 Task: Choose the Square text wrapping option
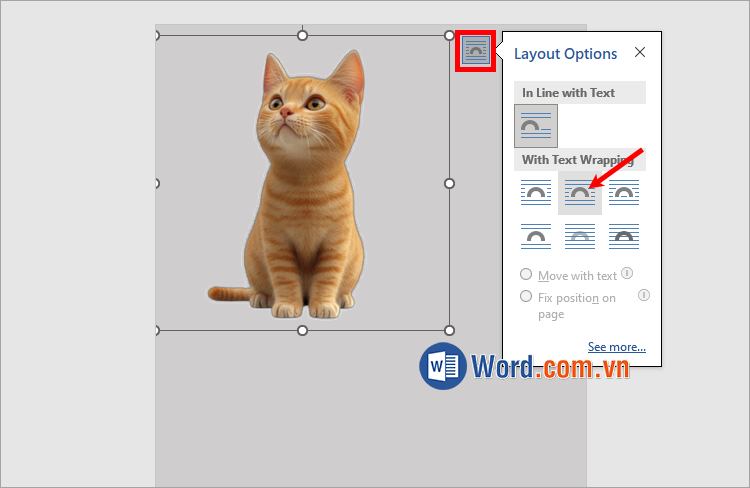[536, 192]
